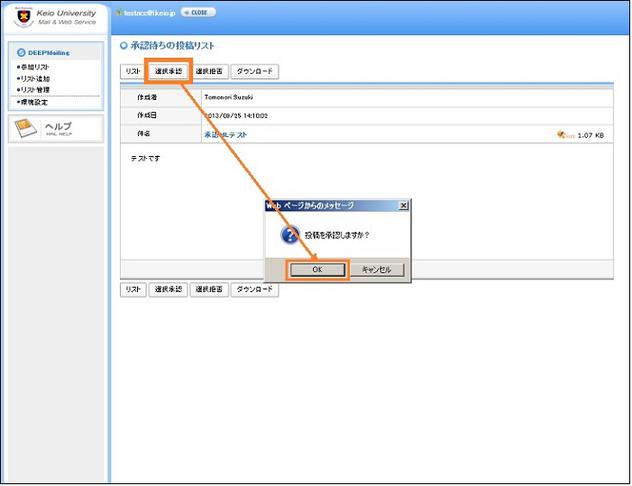Click the blue question mark dialog icon
This screenshot has width=632, height=486.
point(291,235)
